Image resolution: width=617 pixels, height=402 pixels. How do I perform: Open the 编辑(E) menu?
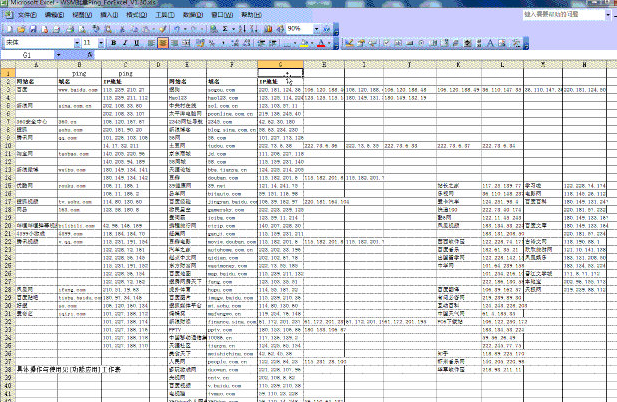(x=54, y=15)
